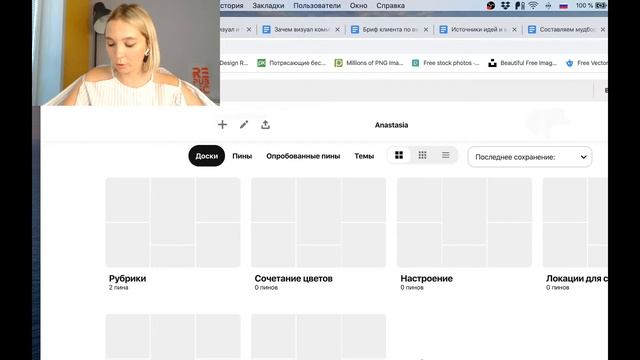Close the "Зачем визуал" browser tab
The height and width of the screenshot is (360, 640).
point(338,29)
